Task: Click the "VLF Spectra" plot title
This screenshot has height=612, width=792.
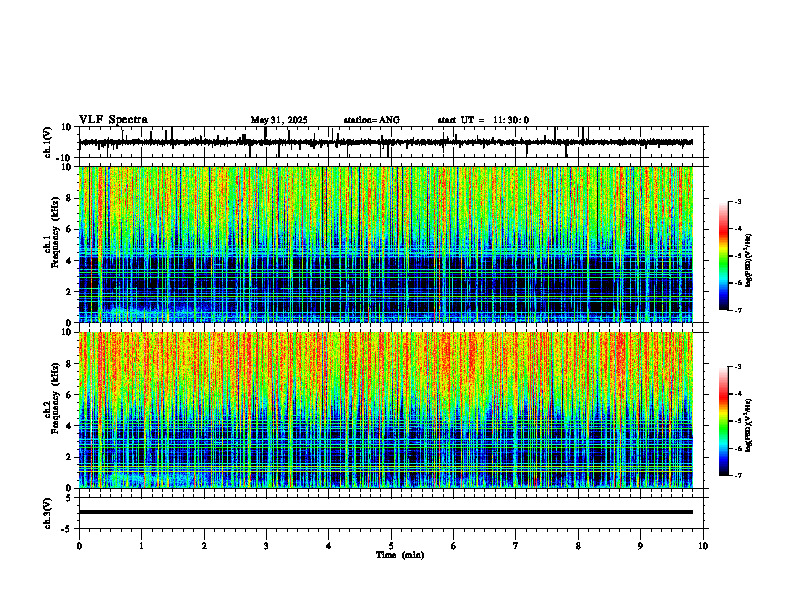Action: coord(113,120)
